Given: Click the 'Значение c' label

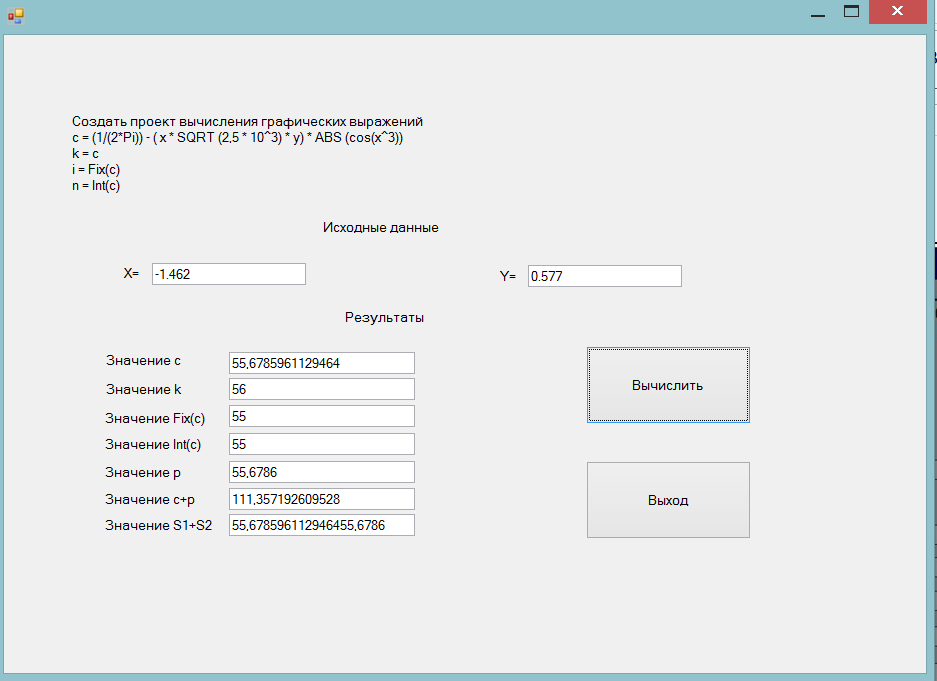Looking at the screenshot, I should (143, 361).
